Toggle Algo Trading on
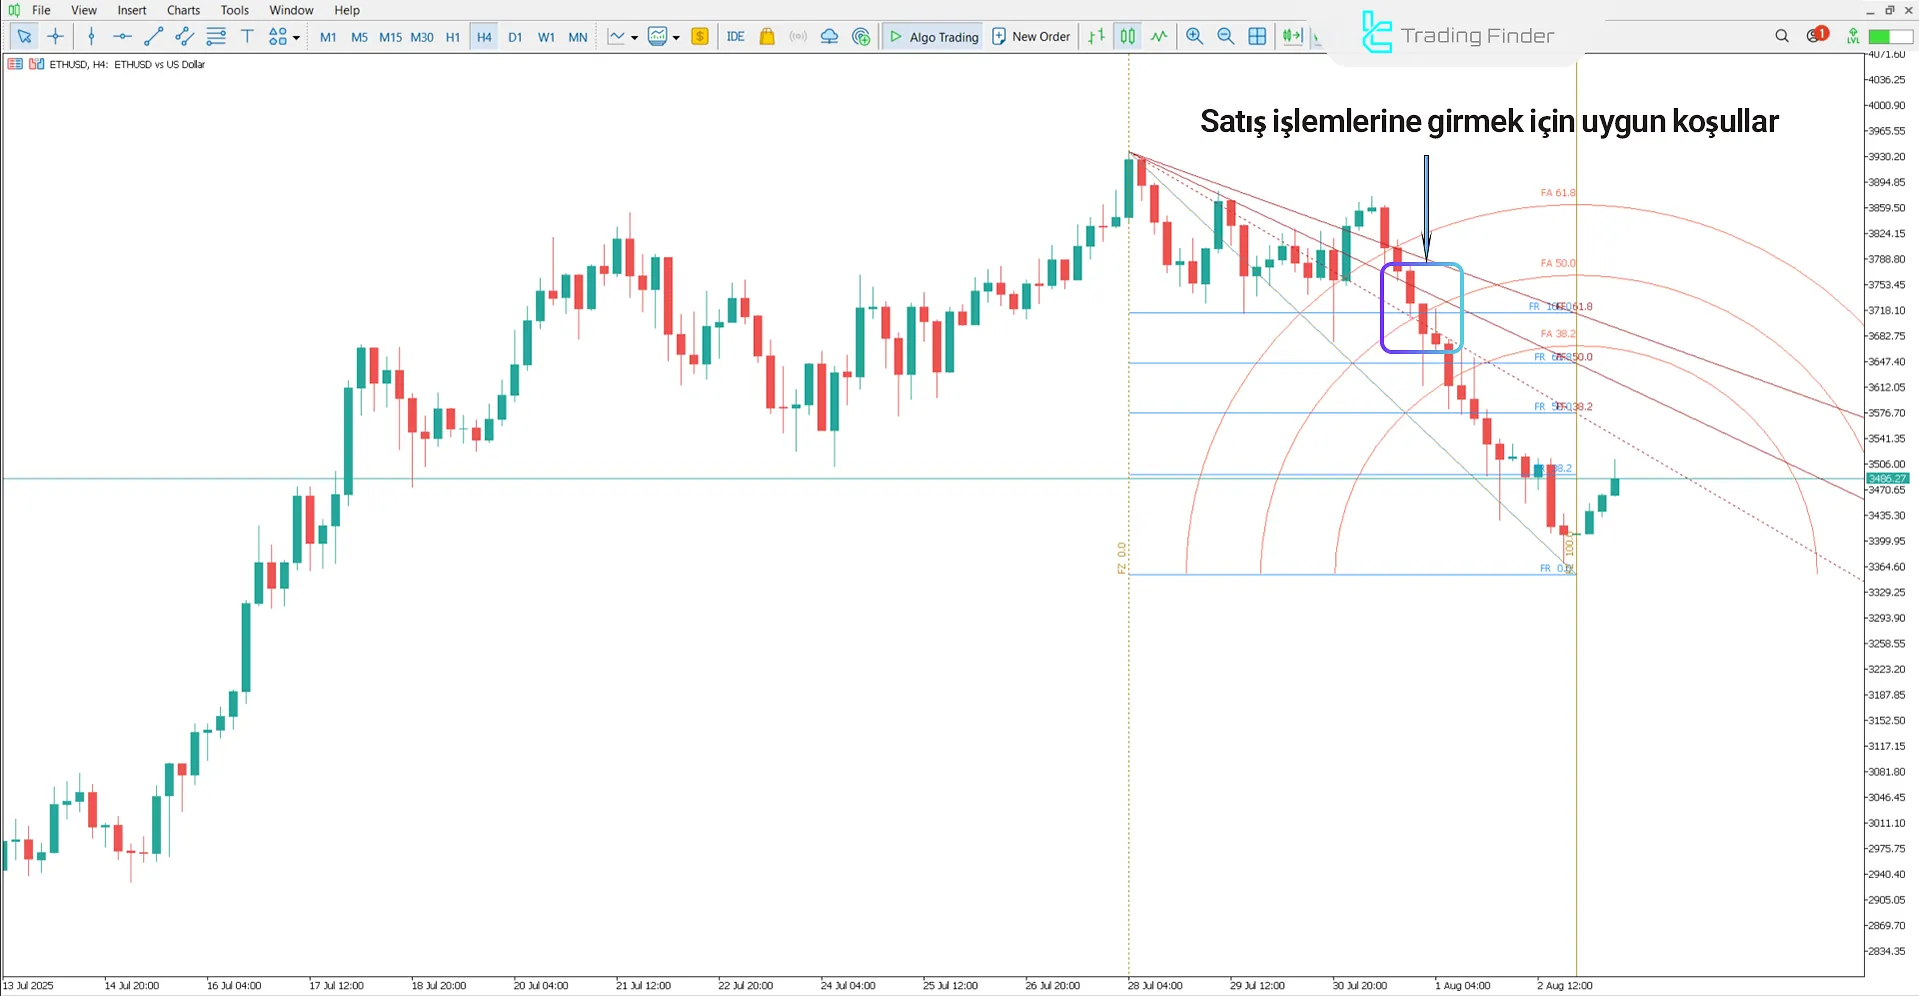 coord(932,36)
